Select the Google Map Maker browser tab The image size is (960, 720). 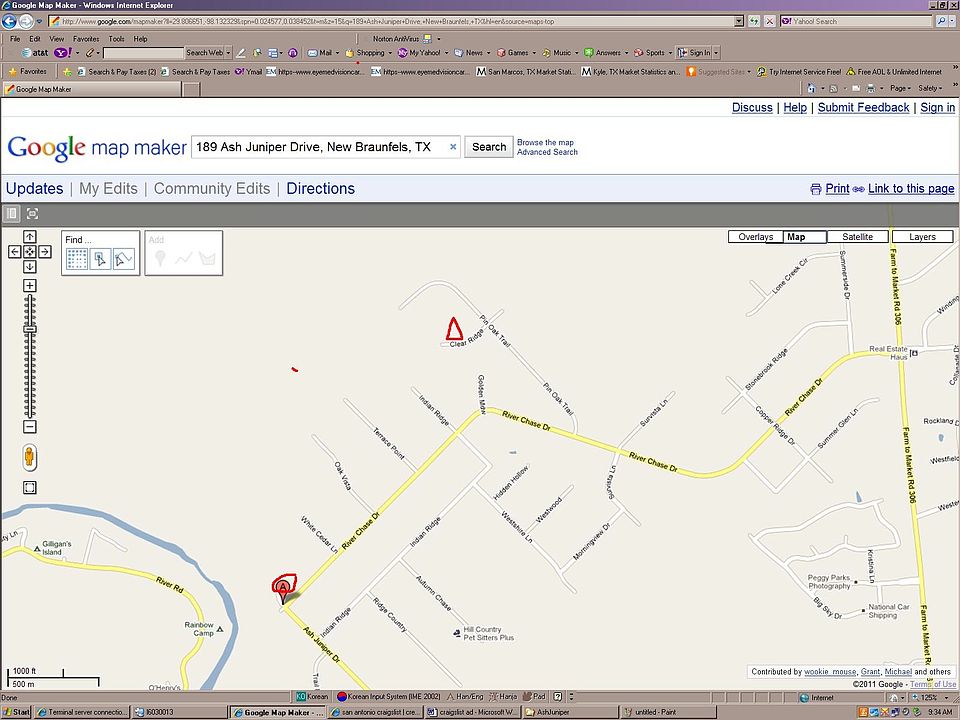click(x=92, y=89)
